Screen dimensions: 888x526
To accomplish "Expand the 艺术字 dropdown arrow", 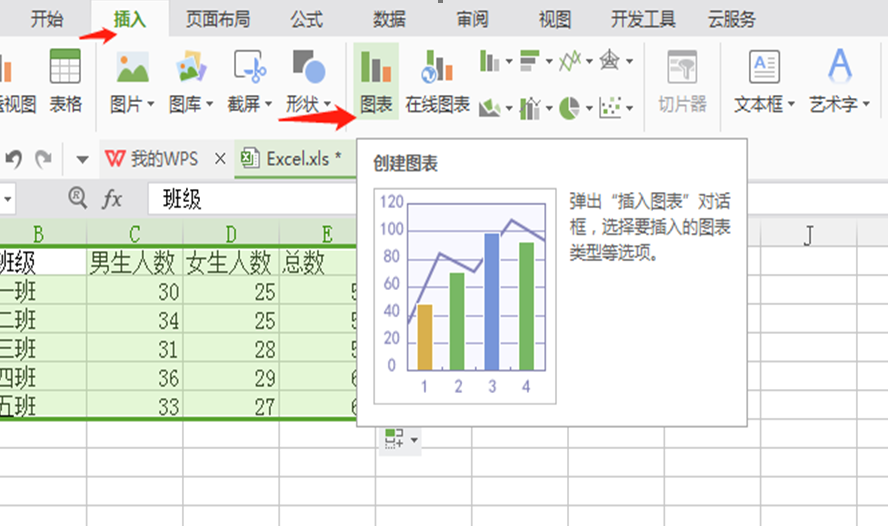I will click(x=866, y=104).
